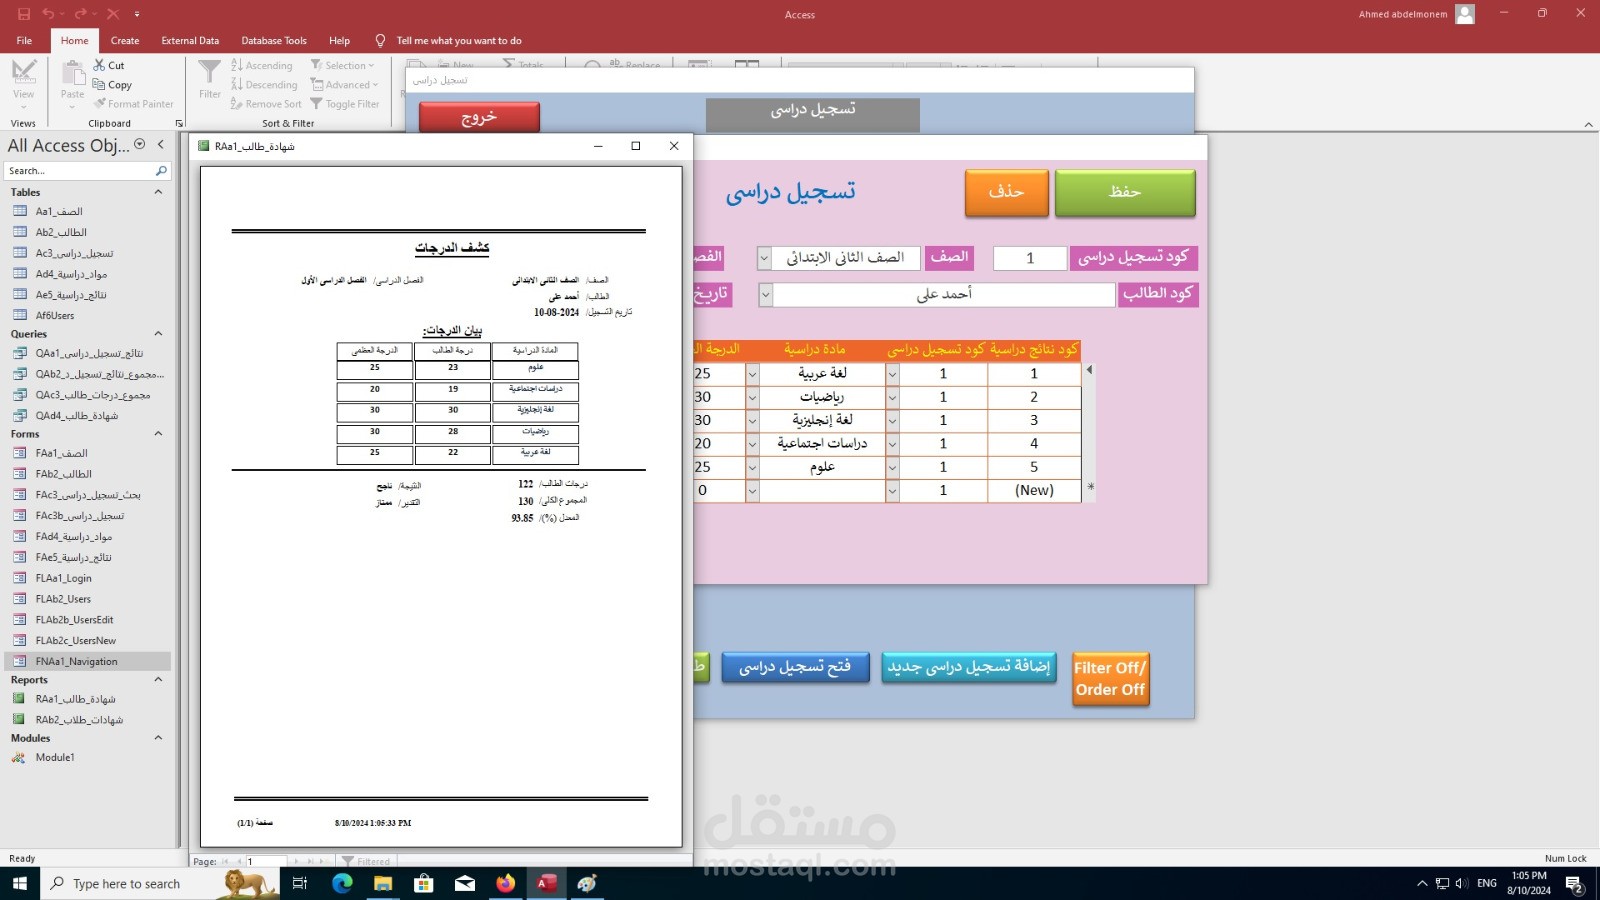Image resolution: width=1600 pixels, height=900 pixels.
Task: Click the Access icon on taskbar
Action: 547,883
